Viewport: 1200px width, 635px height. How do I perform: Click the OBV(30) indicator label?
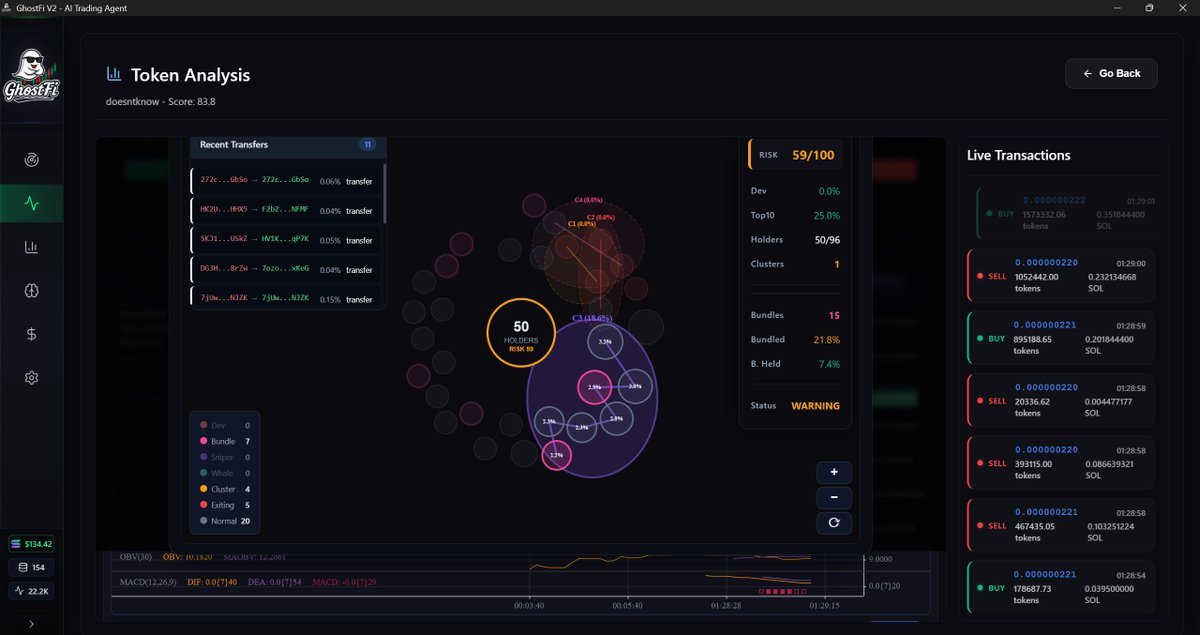135,556
